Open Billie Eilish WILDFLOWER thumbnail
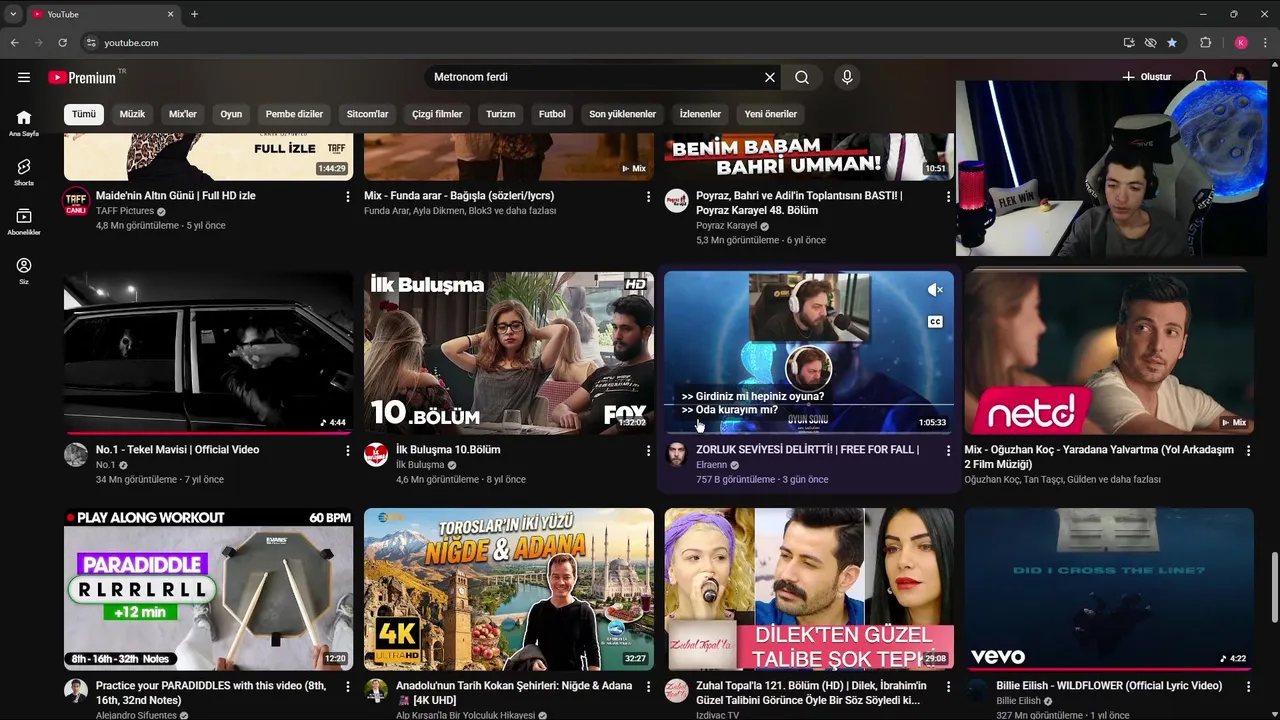Viewport: 1280px width, 720px height. (1109, 589)
